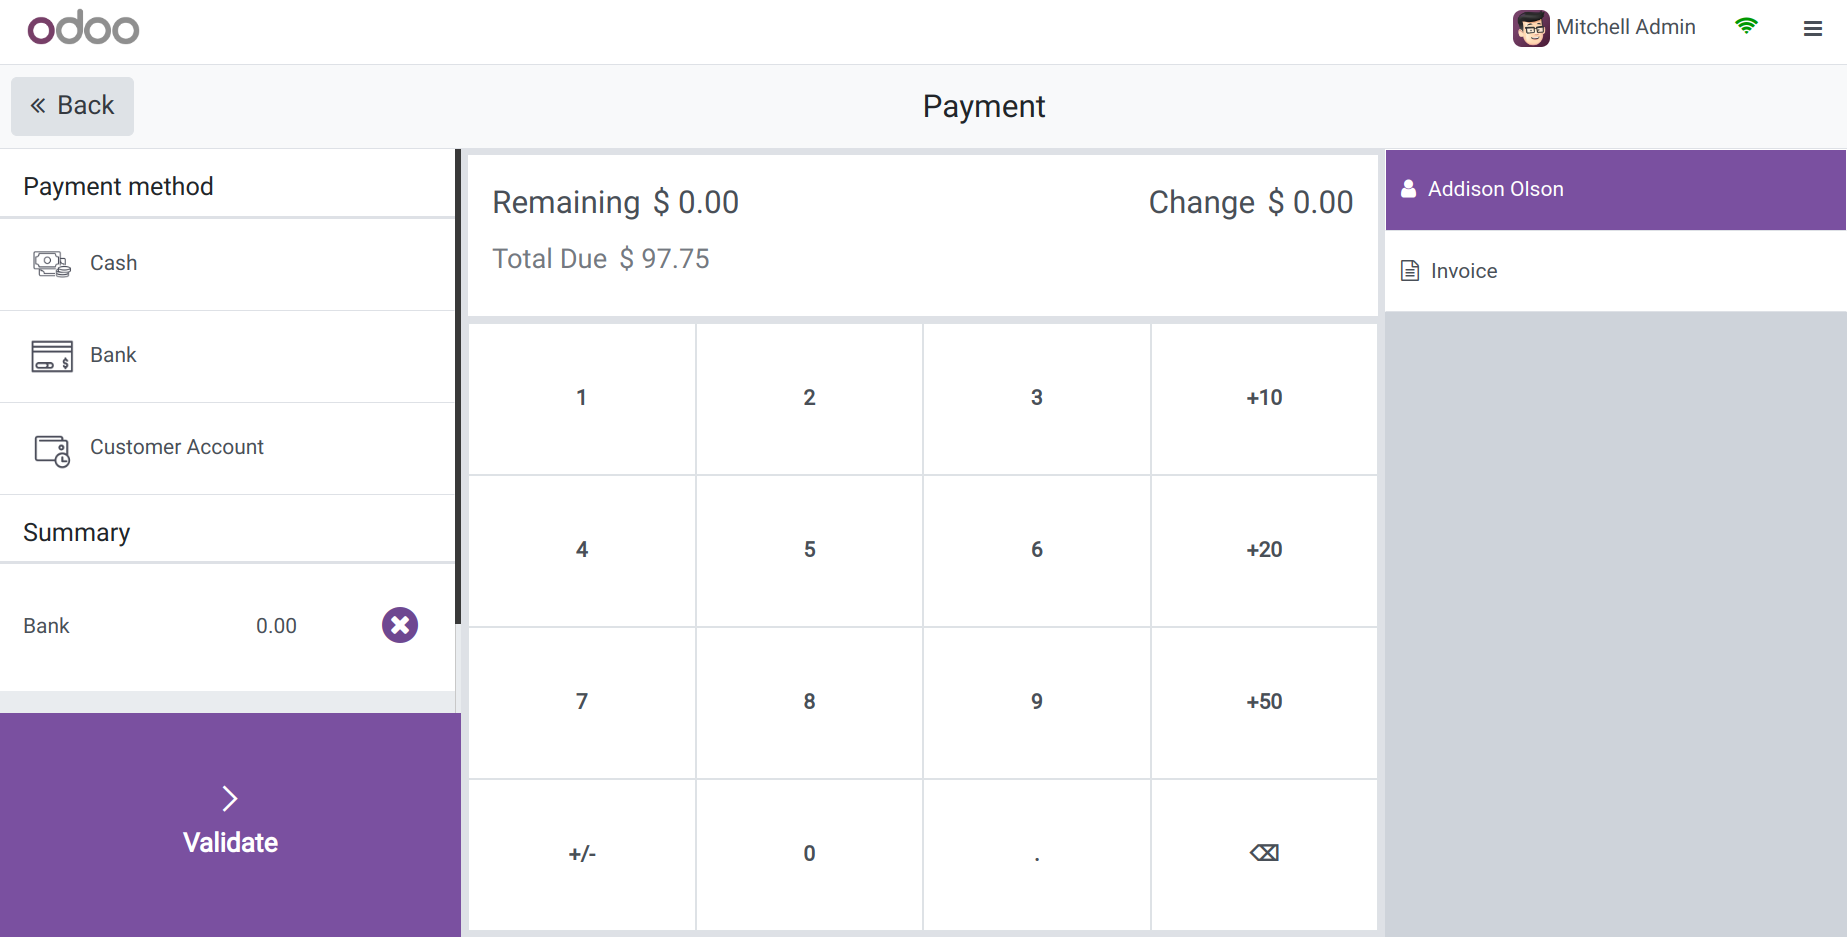
Task: Add +10 to the amount
Action: tap(1264, 398)
